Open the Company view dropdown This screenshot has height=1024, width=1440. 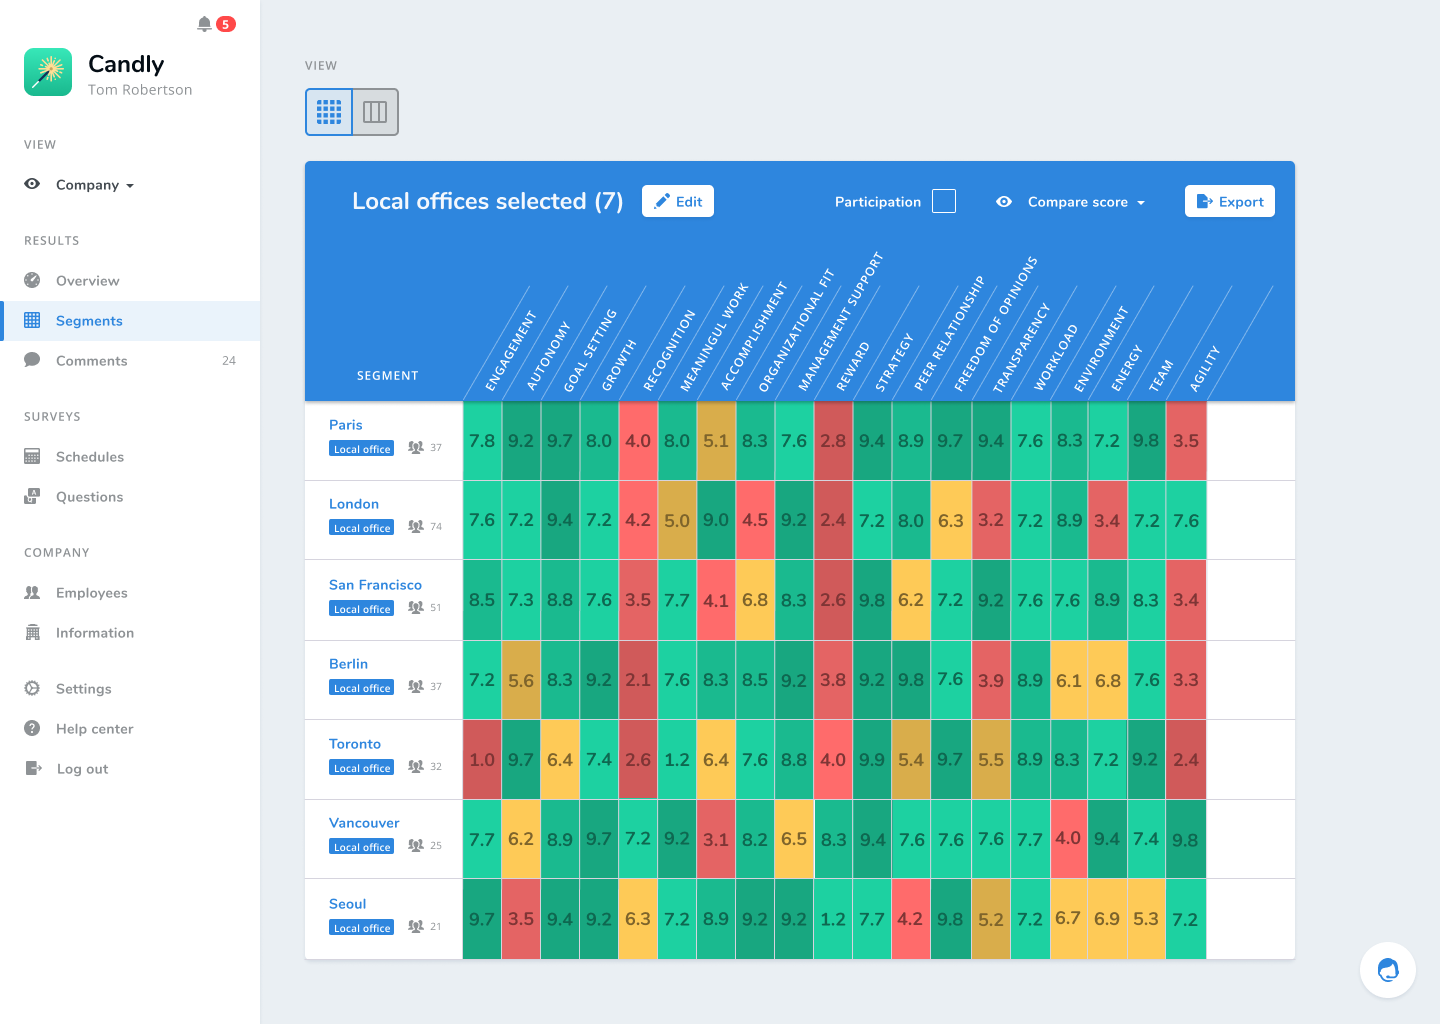(x=94, y=185)
